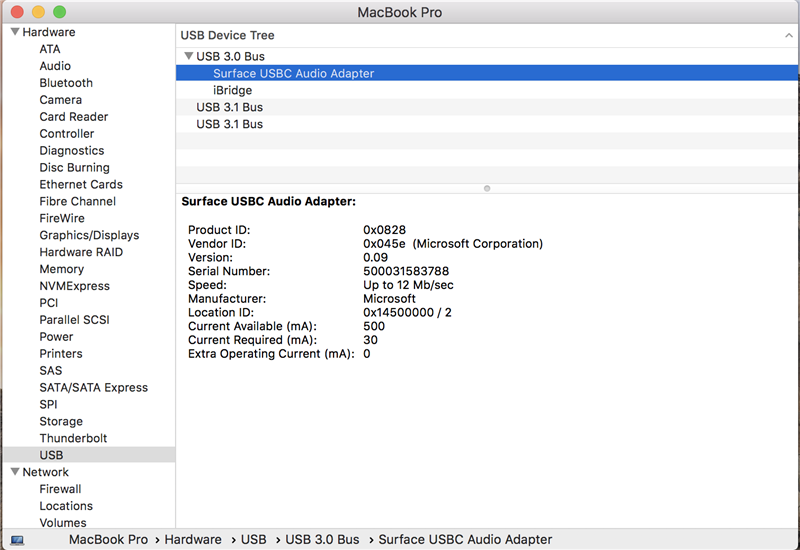Select the first USB 3.1 Bus row
This screenshot has width=800, height=550.
[487, 107]
